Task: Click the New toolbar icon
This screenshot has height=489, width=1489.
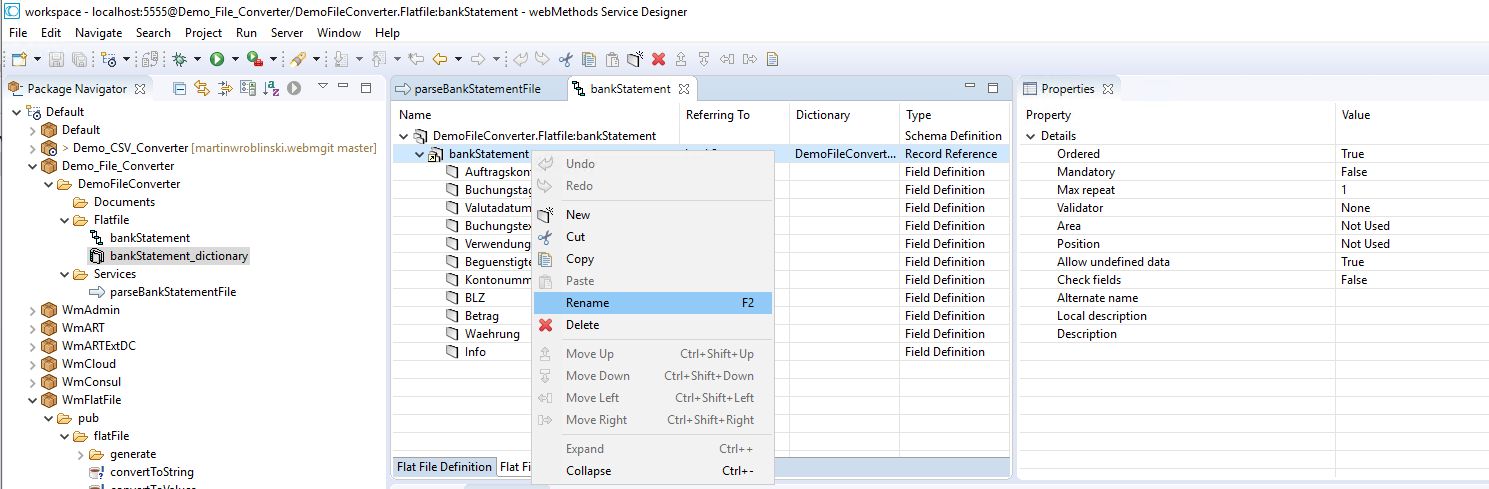Action: click(18, 59)
